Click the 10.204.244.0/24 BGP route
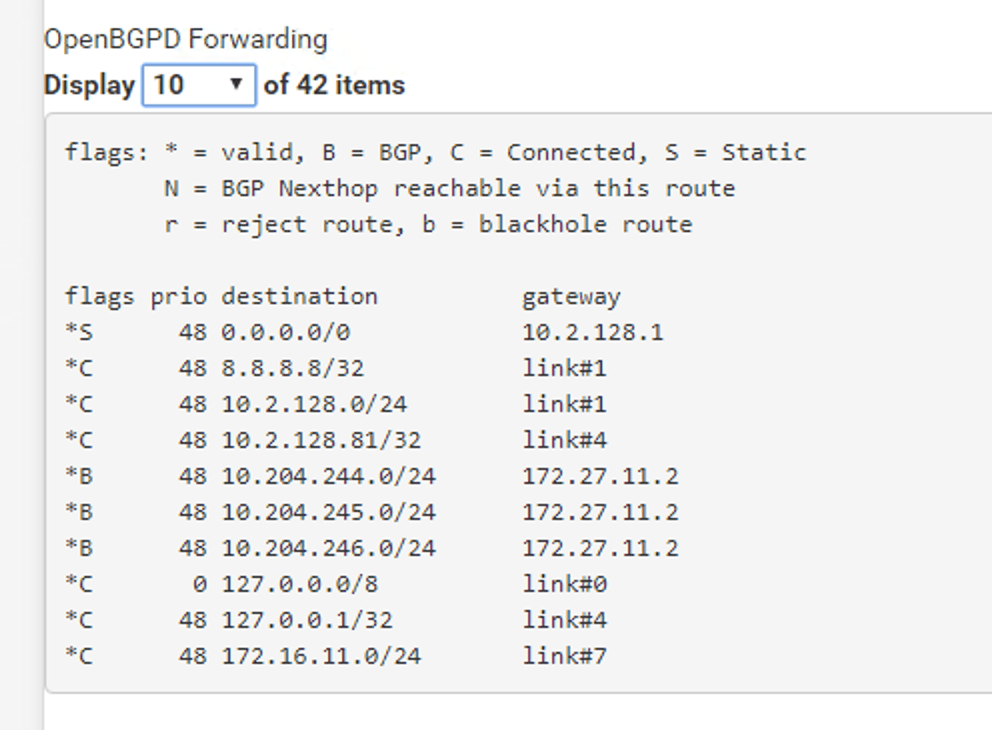The width and height of the screenshot is (992, 730). coord(328,476)
